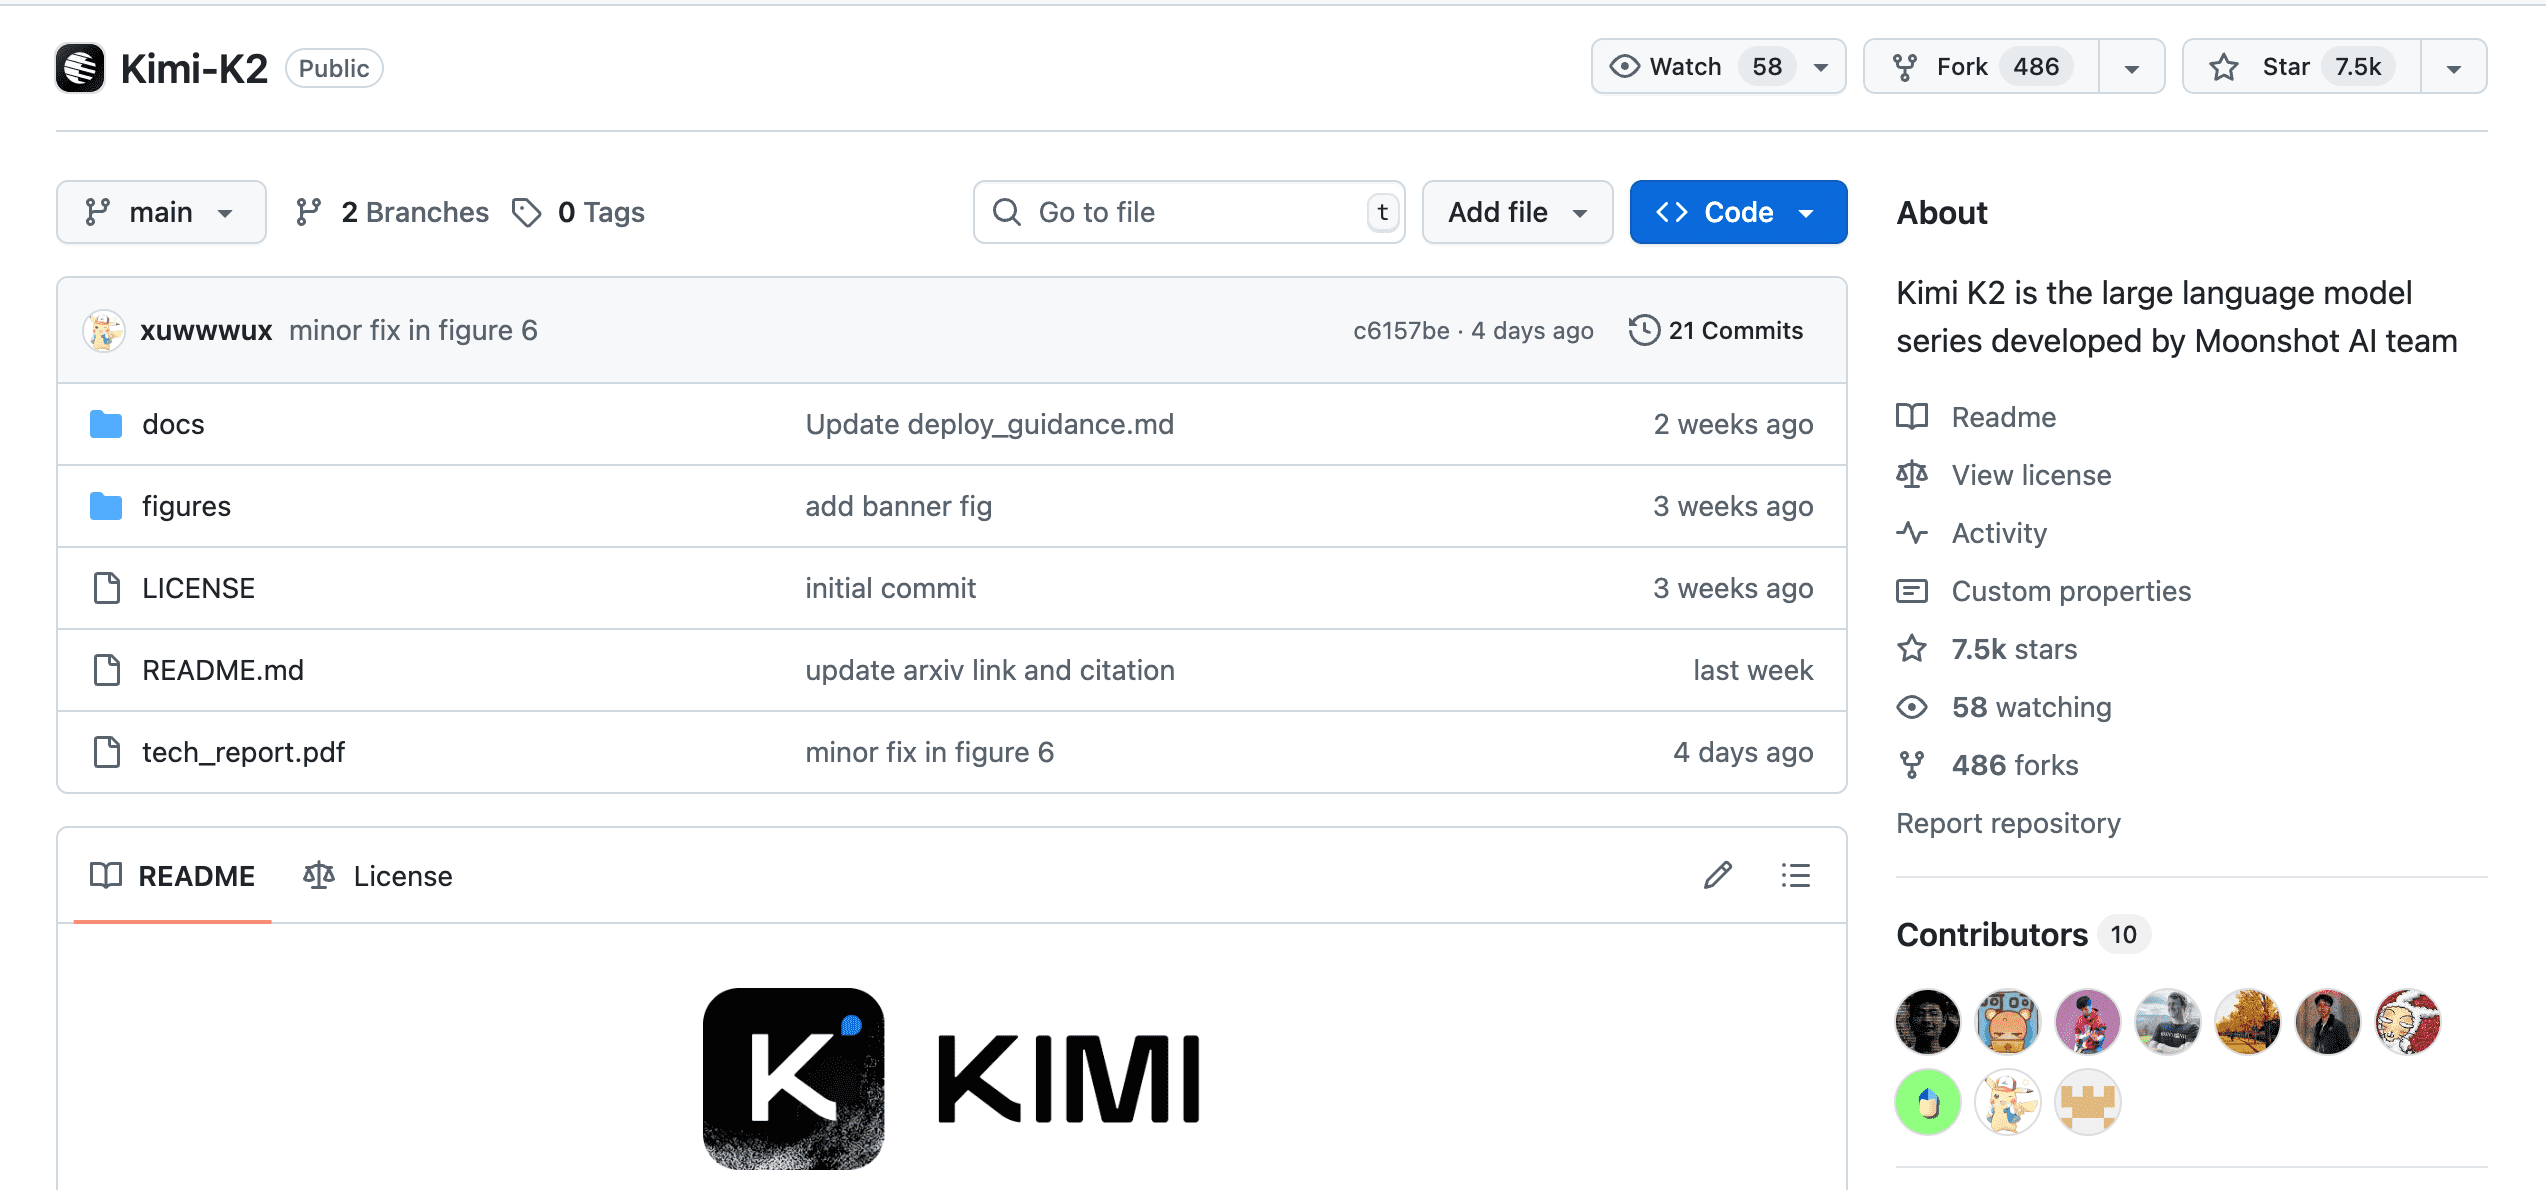Click the eye icon beside 58 watching
Image resolution: width=2546 pixels, height=1190 pixels.
1912,707
